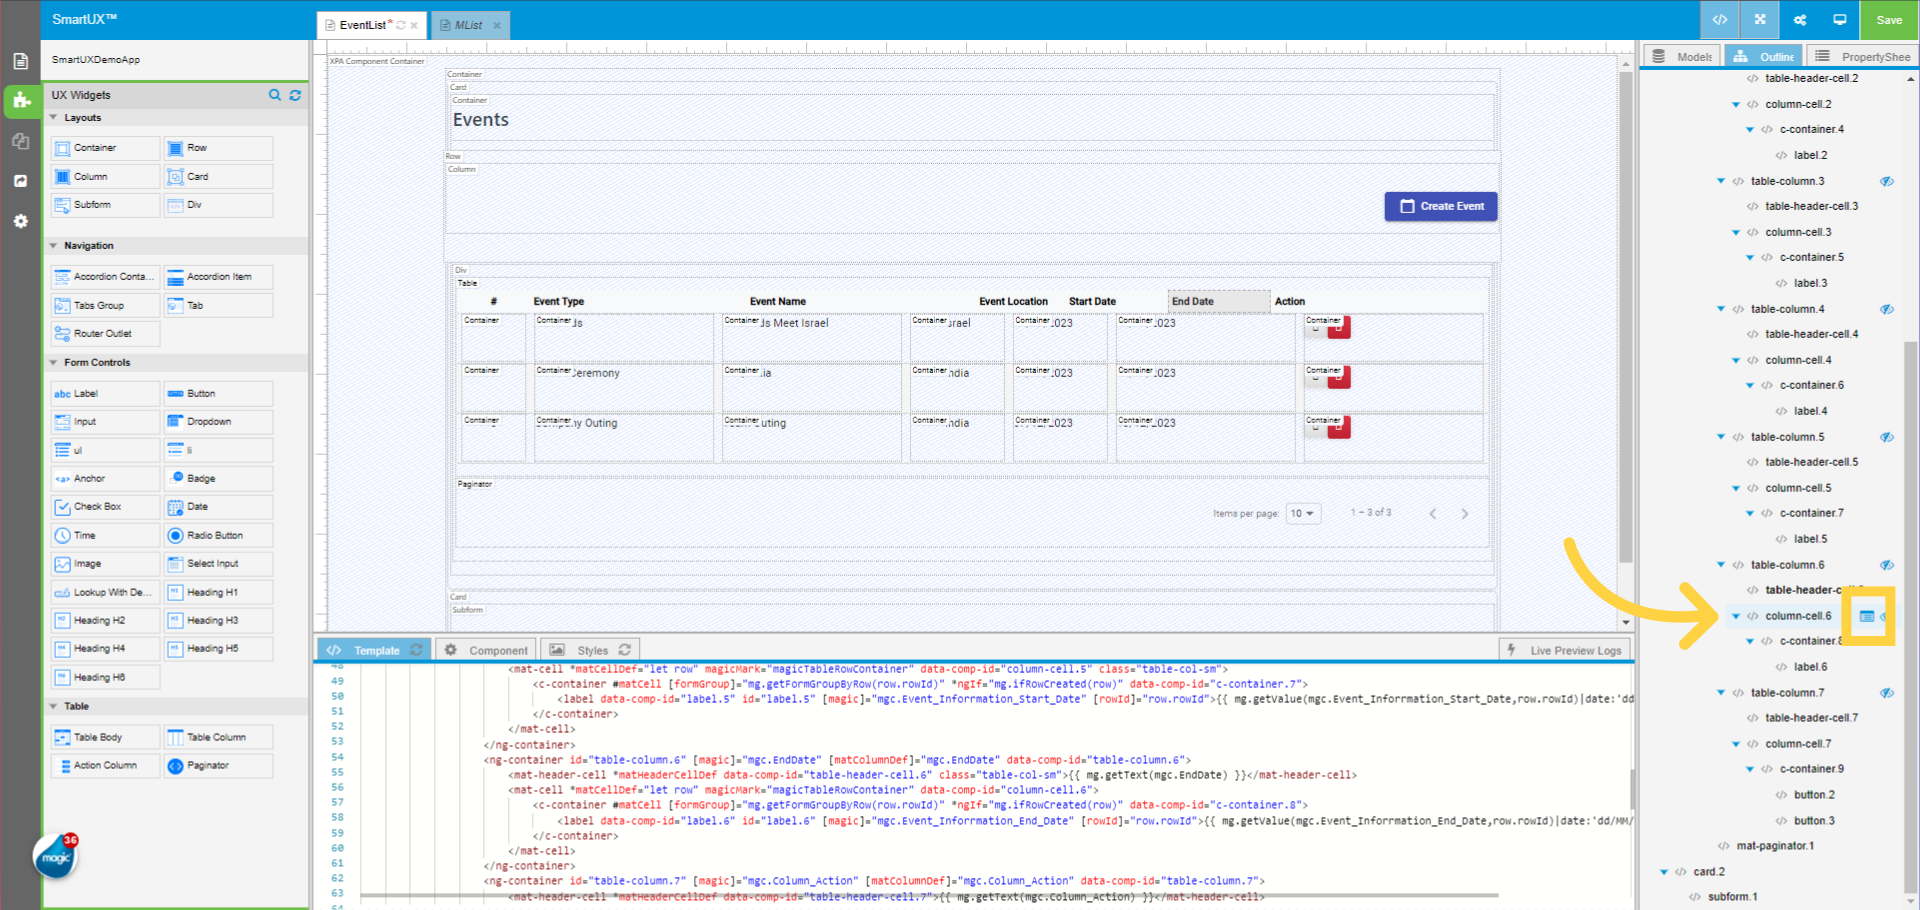Toggle visibility of table-column.3 in Outline
Image resolution: width=1920 pixels, height=910 pixels.
(x=1888, y=181)
